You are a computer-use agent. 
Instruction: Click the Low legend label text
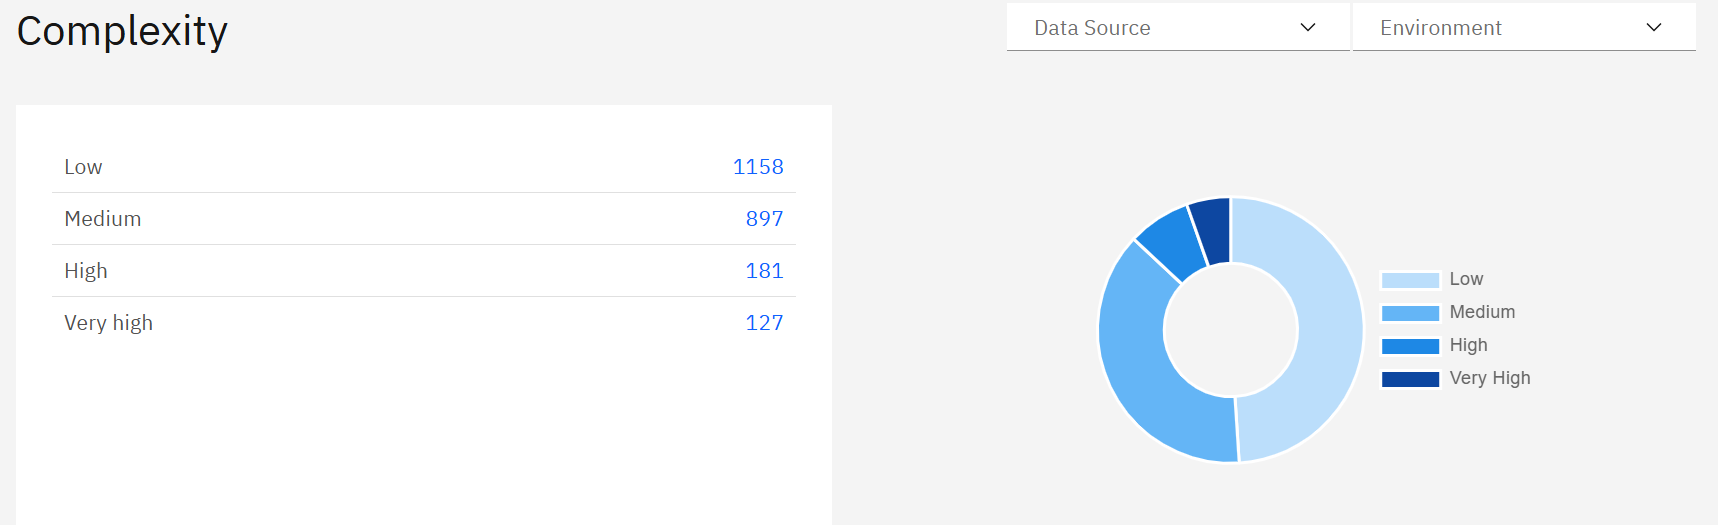[x=1466, y=279]
